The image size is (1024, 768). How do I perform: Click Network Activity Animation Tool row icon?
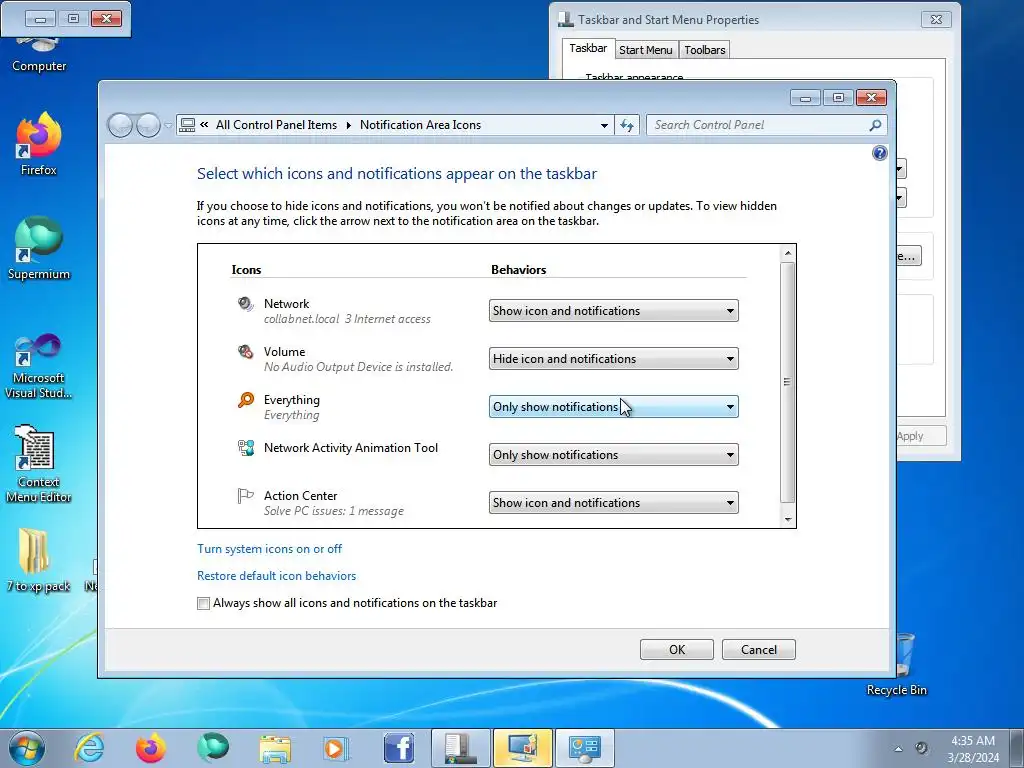tap(246, 448)
